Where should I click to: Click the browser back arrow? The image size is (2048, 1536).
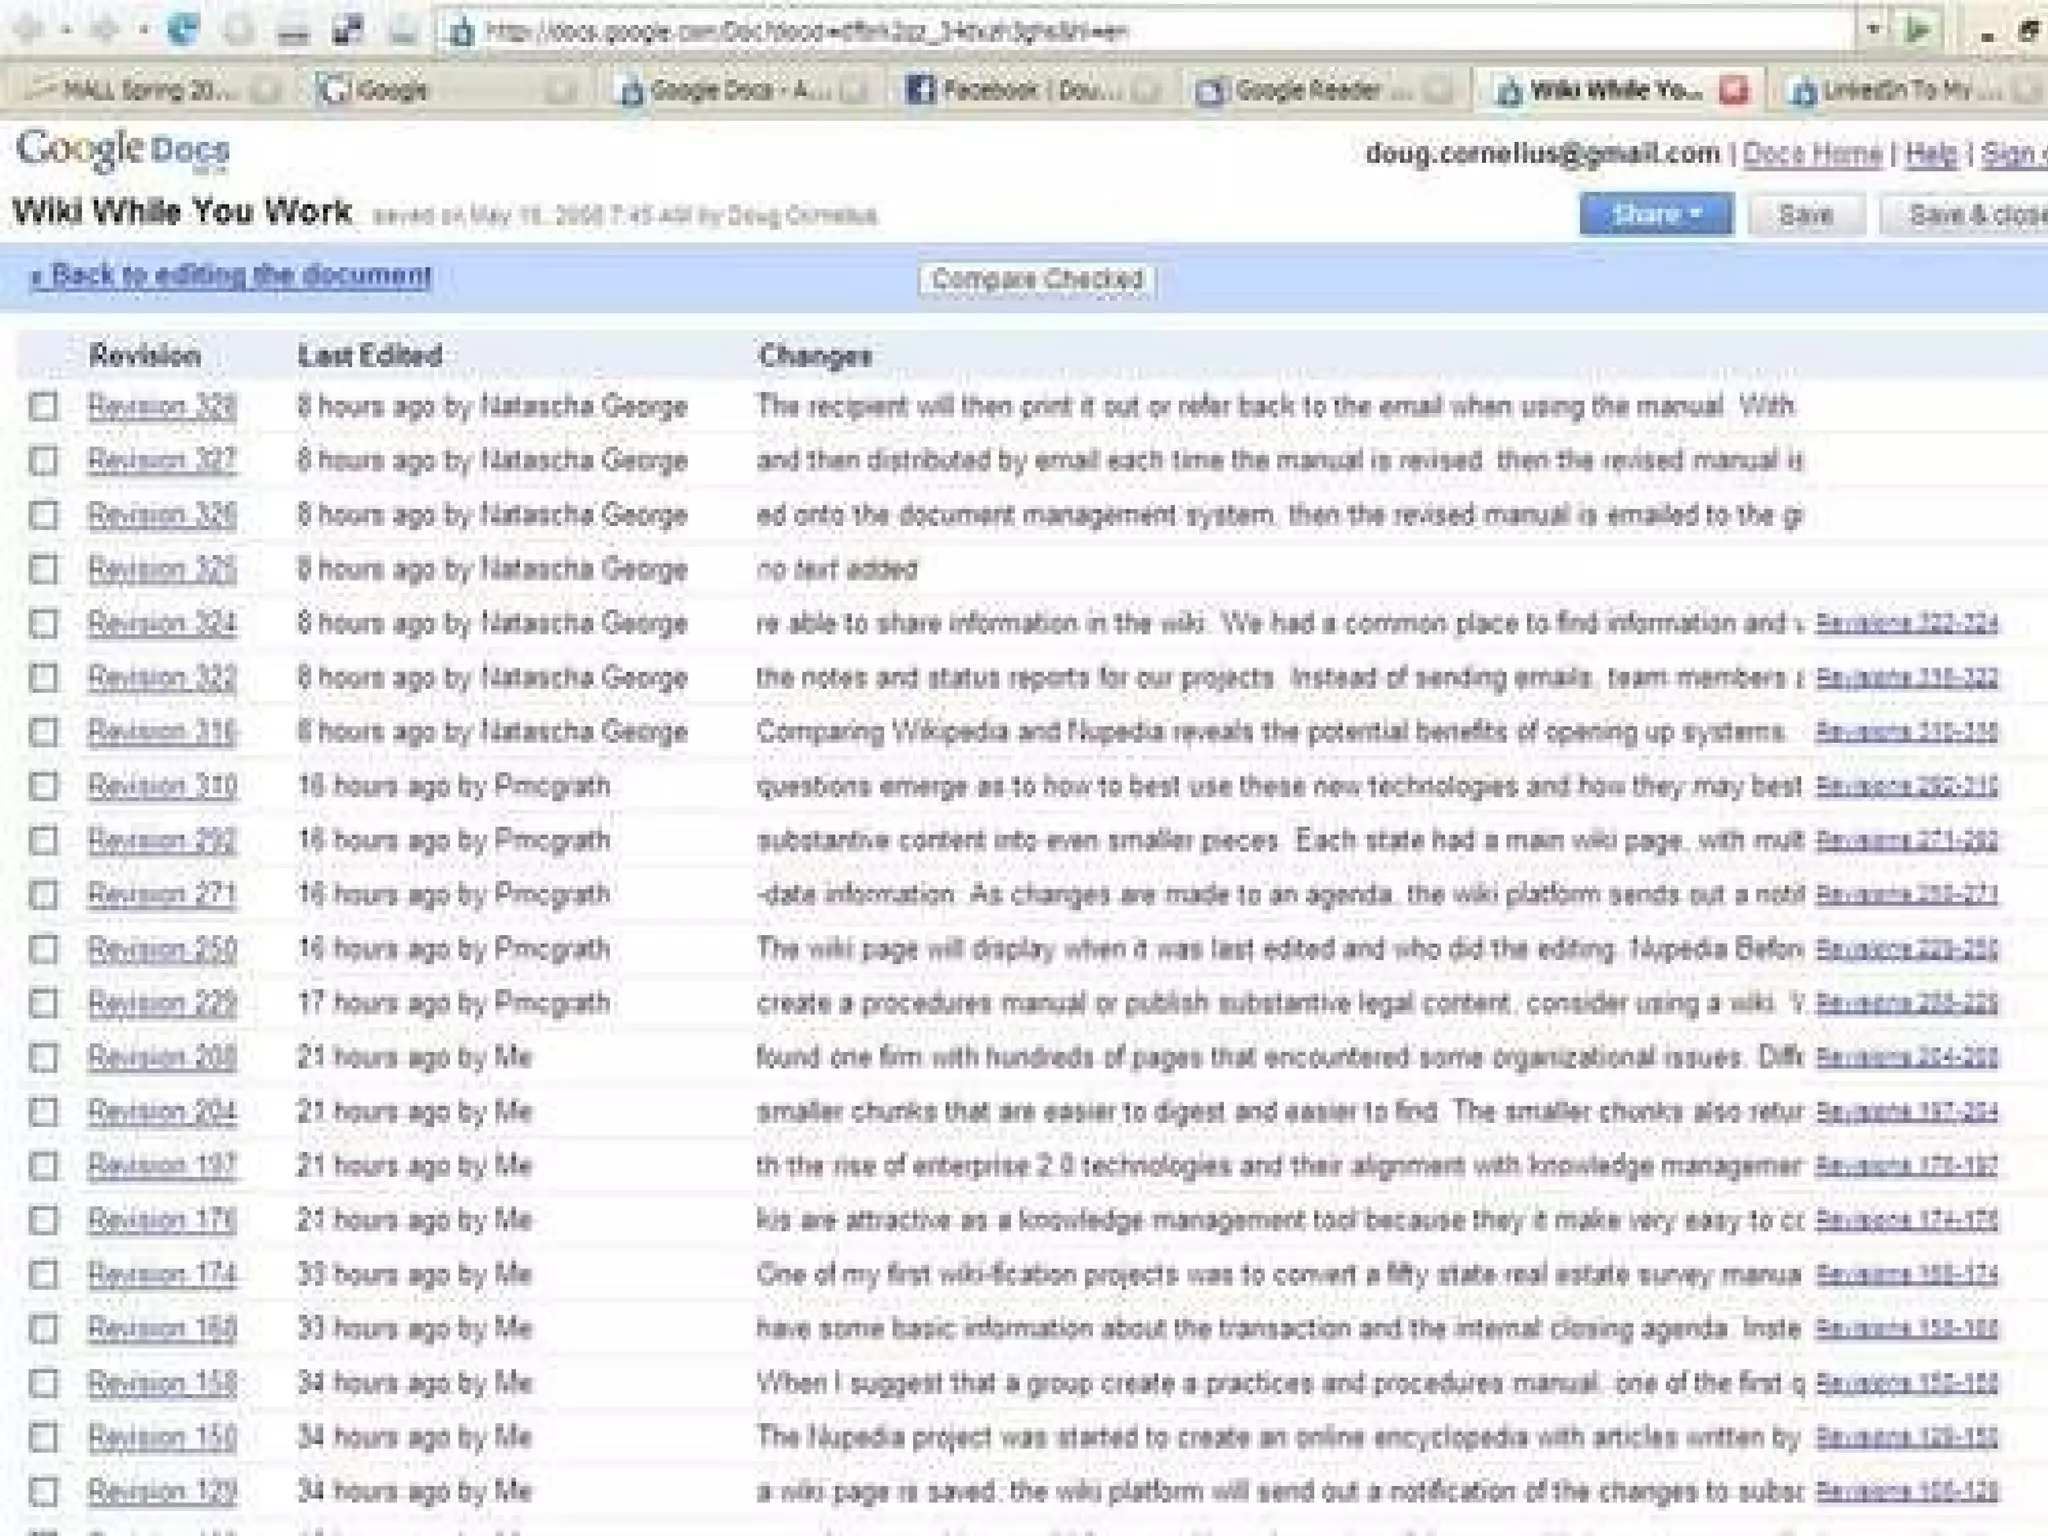28,31
